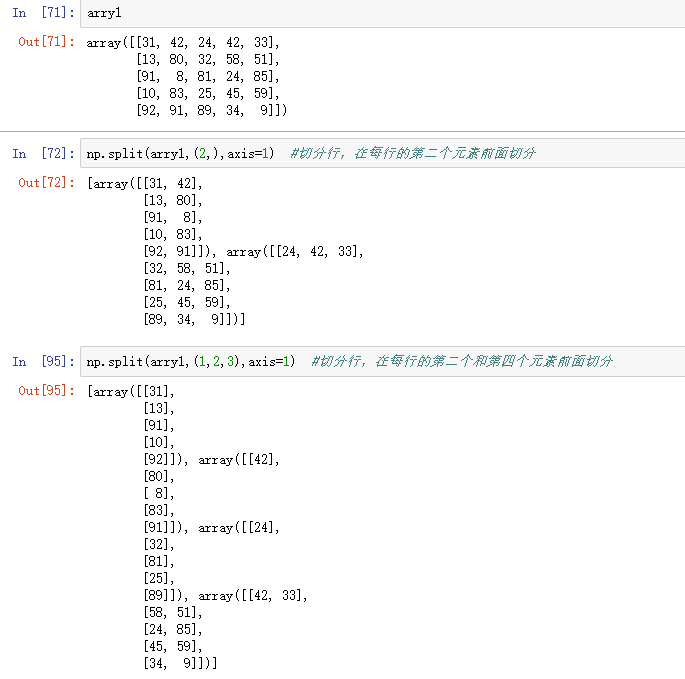This screenshot has height=679, width=685.
Task: Click output row '[81],'
Action: tap(159, 561)
